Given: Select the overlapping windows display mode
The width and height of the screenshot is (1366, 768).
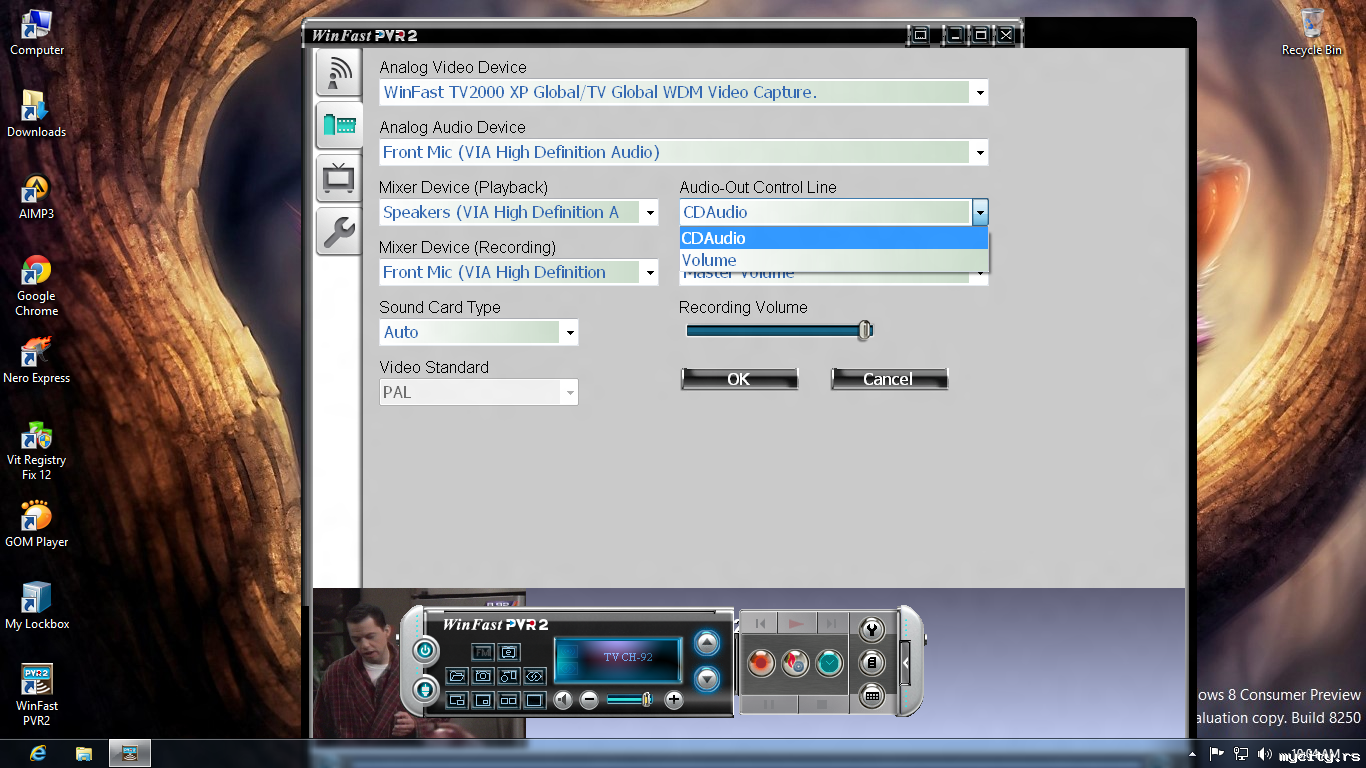Looking at the screenshot, I should tap(457, 700).
